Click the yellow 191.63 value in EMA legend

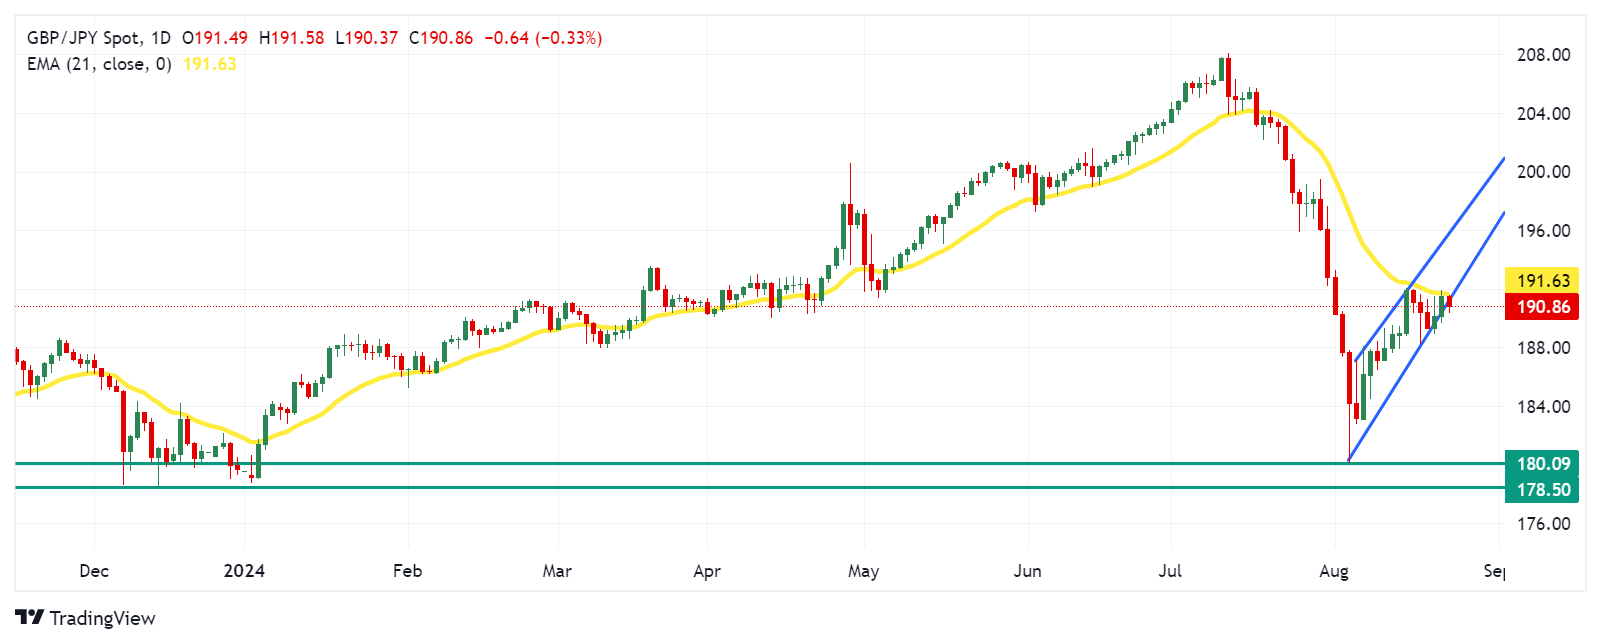[210, 64]
